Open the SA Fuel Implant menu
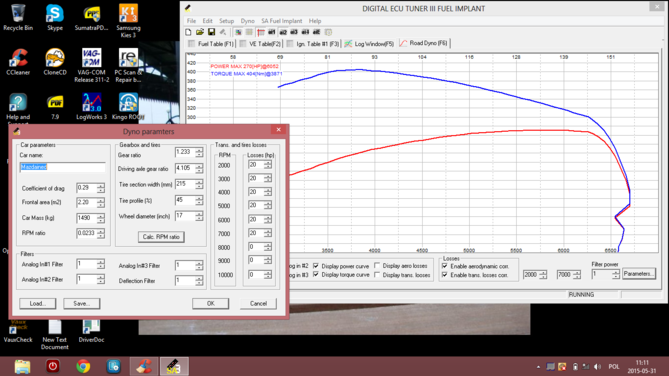The height and width of the screenshot is (376, 669). pos(282,21)
